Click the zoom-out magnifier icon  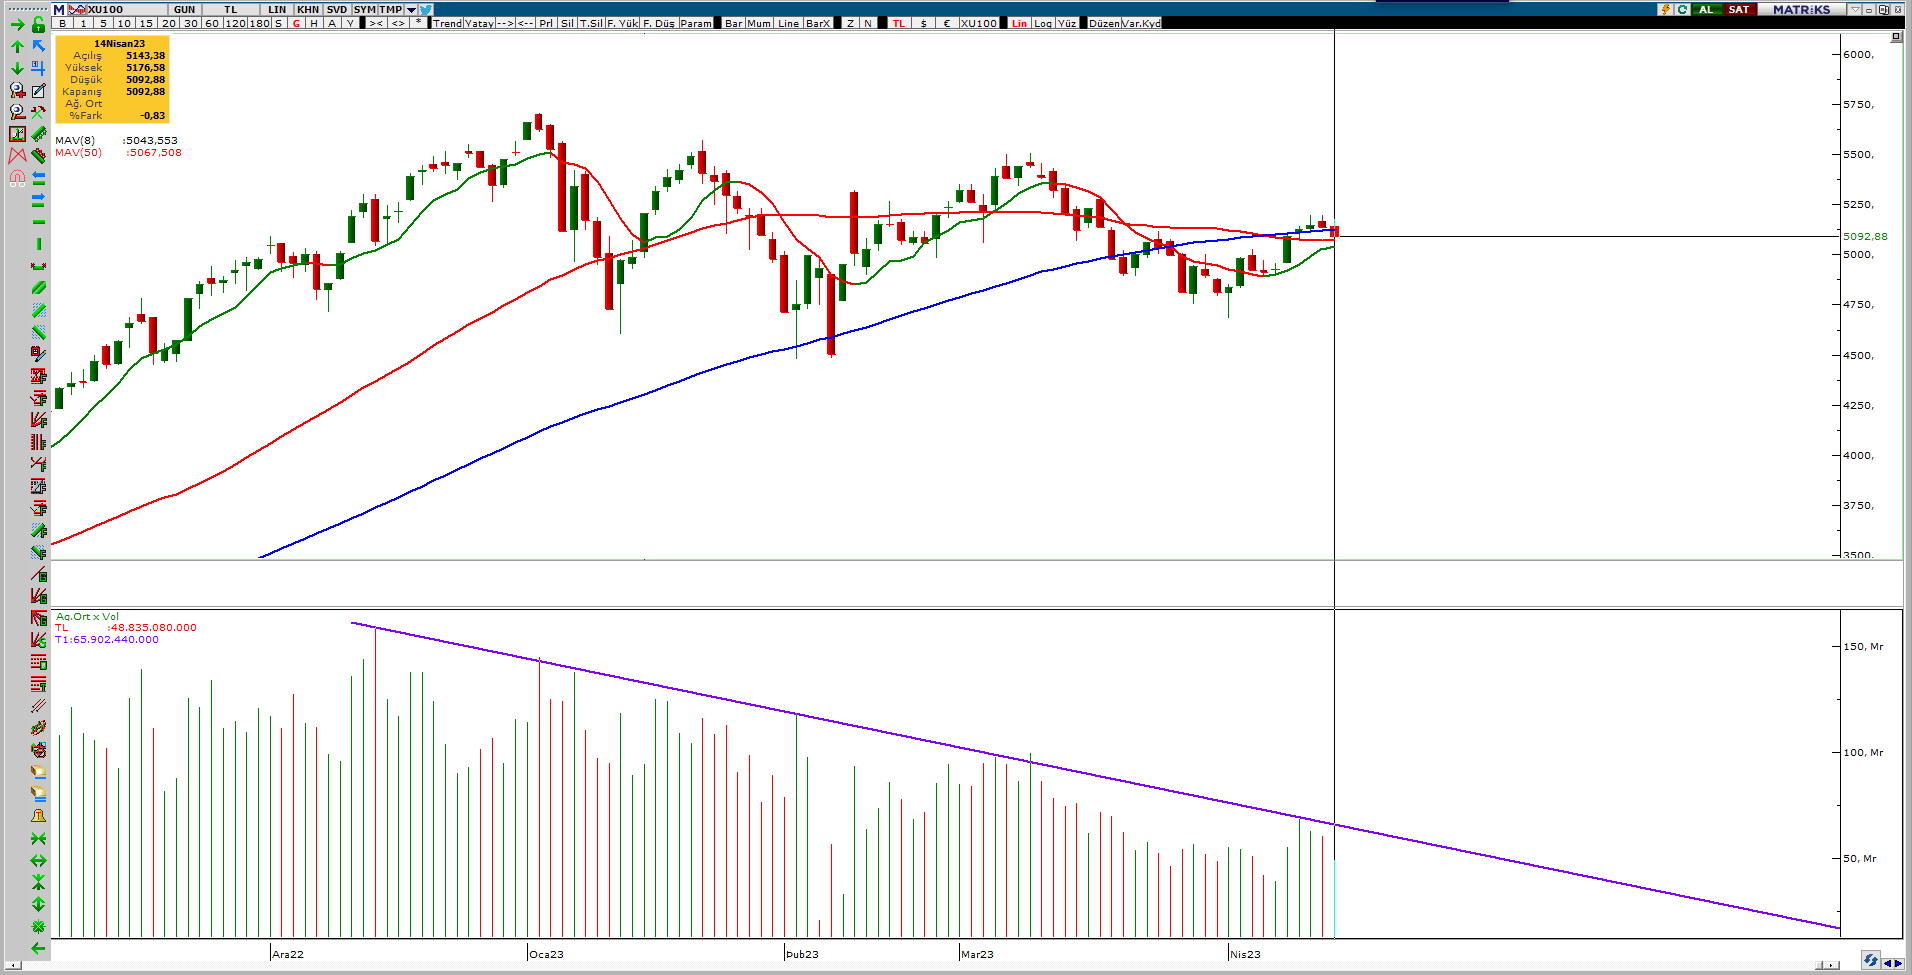point(17,112)
